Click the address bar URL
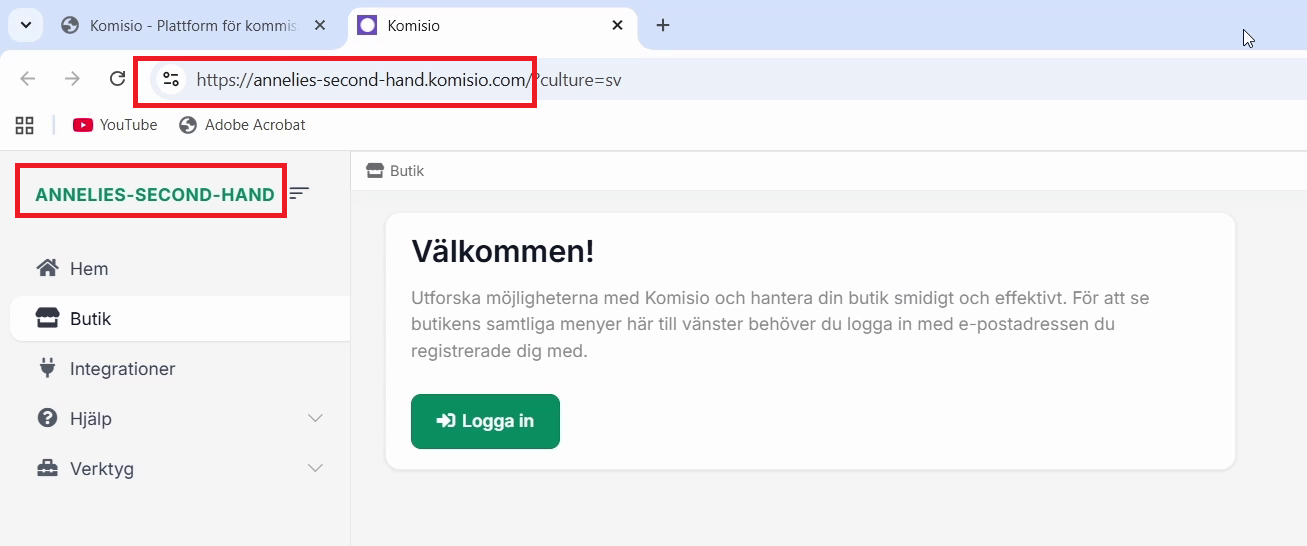Screen dimensions: 1307x546 (x=408, y=80)
